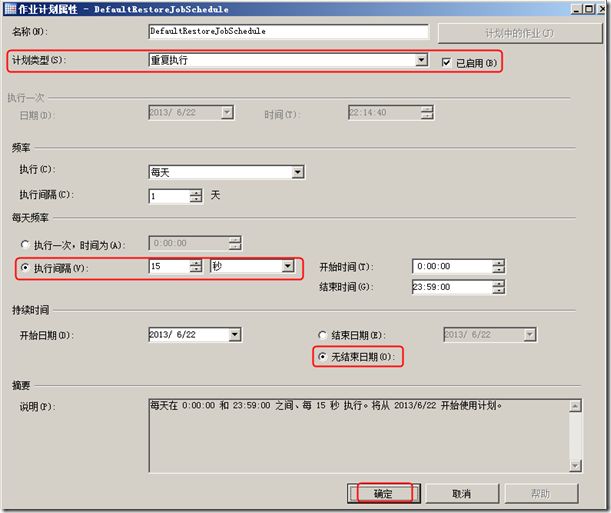Click the description down scroll arrow
The image size is (611, 513).
tap(575, 465)
